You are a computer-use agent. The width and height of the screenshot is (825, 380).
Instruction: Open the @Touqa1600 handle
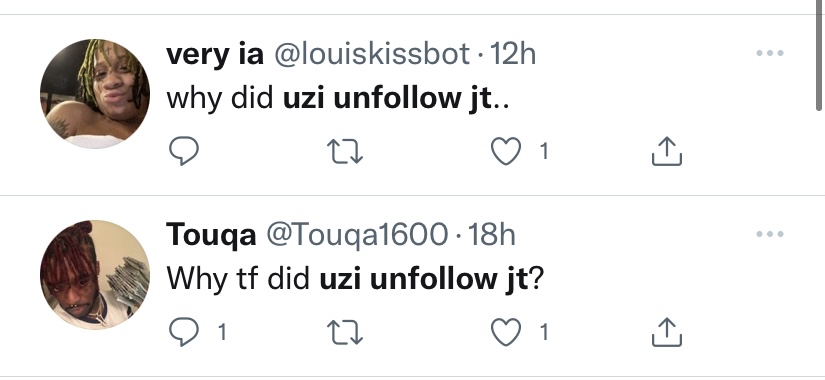357,235
